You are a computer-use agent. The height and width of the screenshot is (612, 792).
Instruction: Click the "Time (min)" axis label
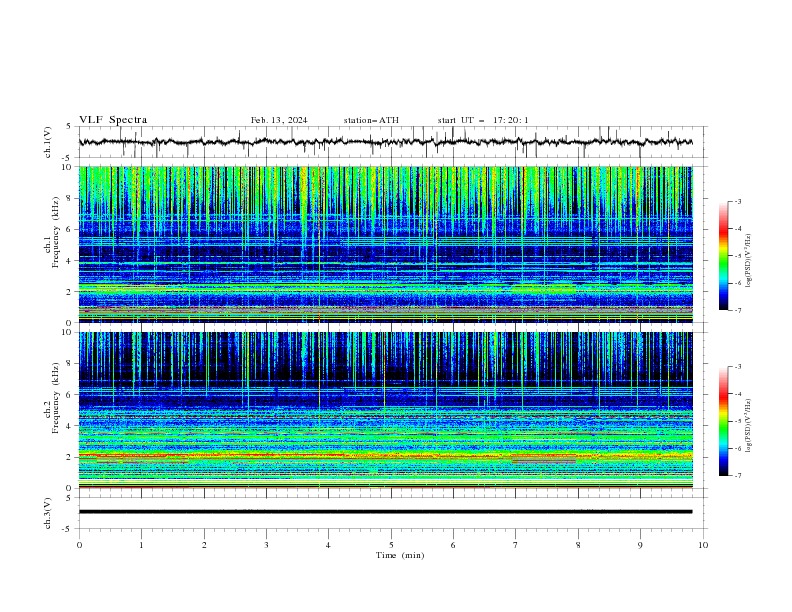400,555
